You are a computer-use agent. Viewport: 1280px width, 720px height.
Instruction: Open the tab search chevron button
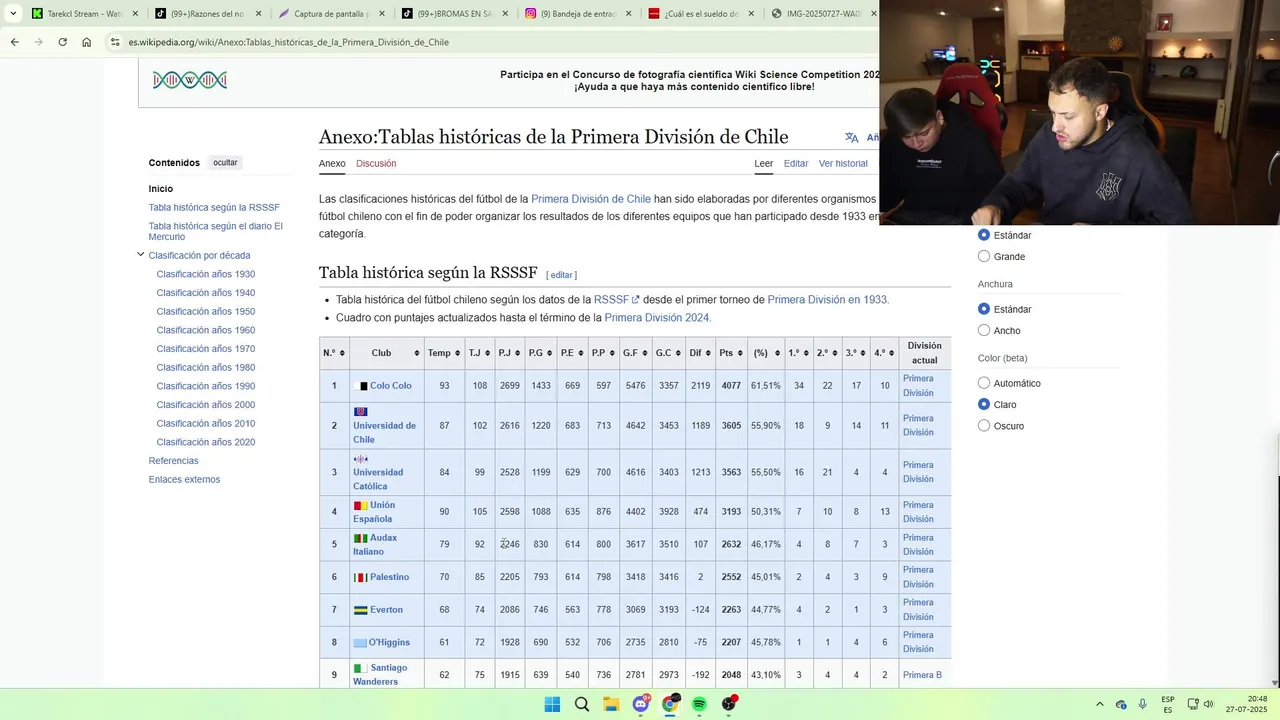click(13, 14)
